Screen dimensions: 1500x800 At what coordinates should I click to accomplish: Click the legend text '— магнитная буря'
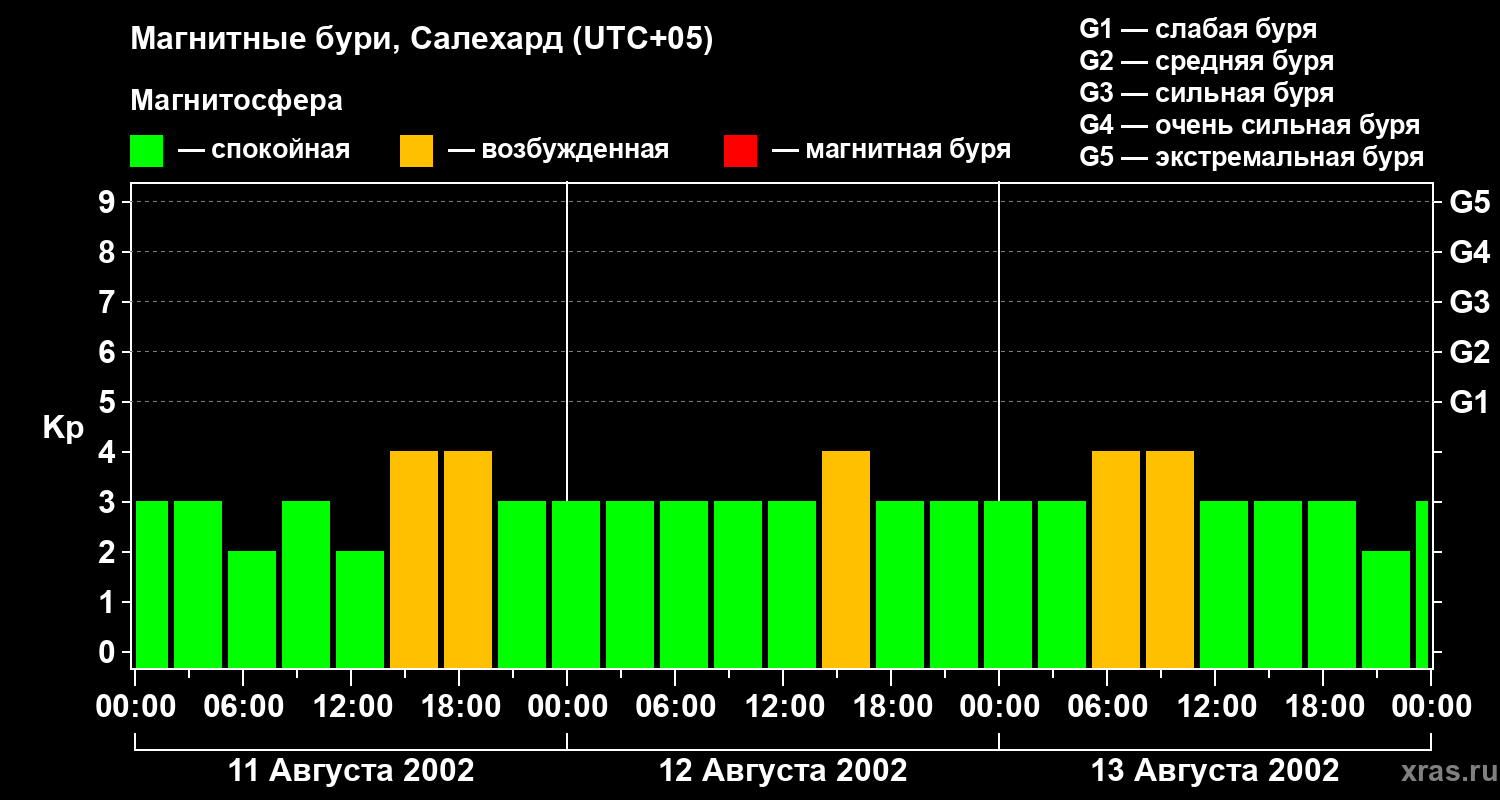[x=891, y=151]
